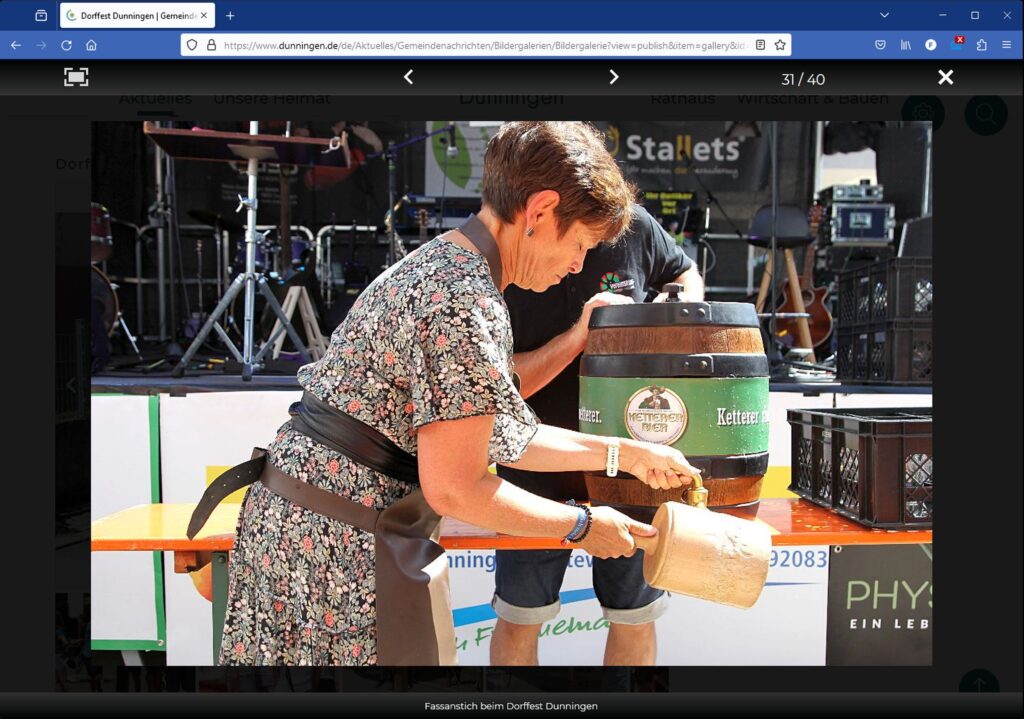Close the Dorffest Dunningen tab
The width and height of the screenshot is (1024, 719).
pos(204,16)
